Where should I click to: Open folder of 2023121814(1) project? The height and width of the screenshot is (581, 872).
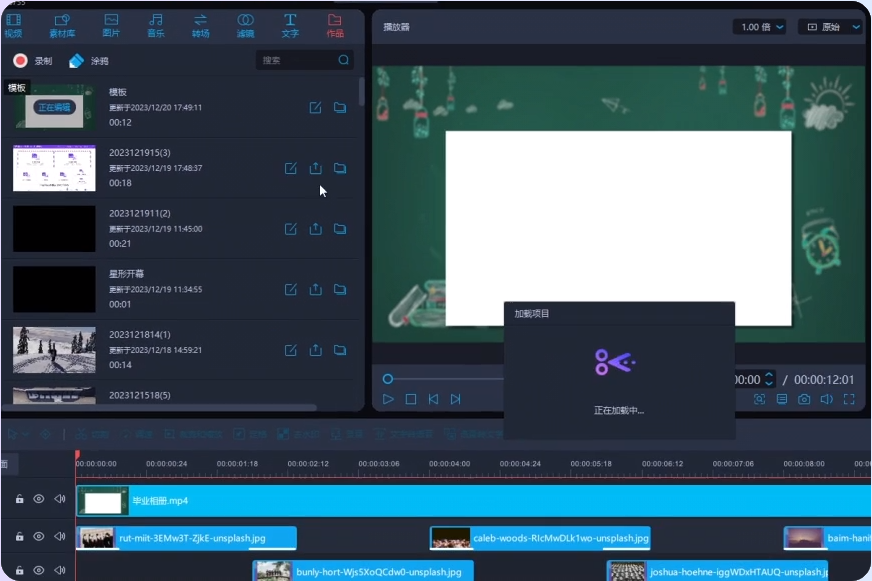point(340,350)
